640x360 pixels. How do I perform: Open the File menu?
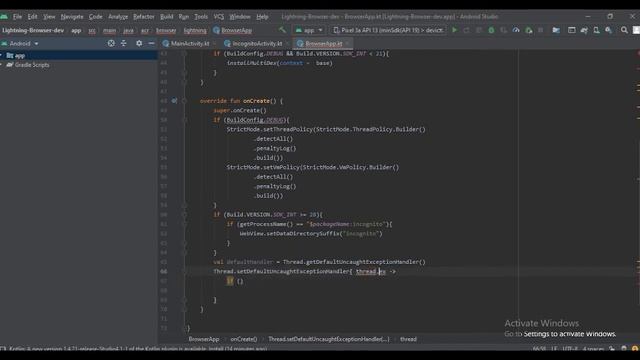click(17, 17)
